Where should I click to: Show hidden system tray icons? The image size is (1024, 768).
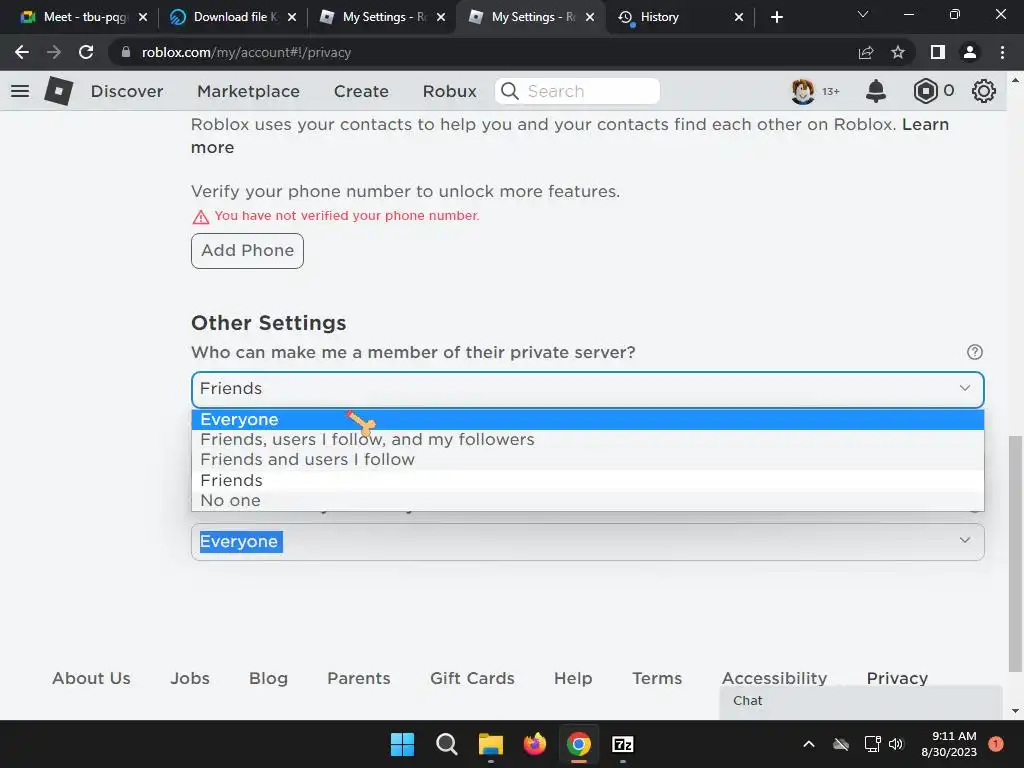808,744
